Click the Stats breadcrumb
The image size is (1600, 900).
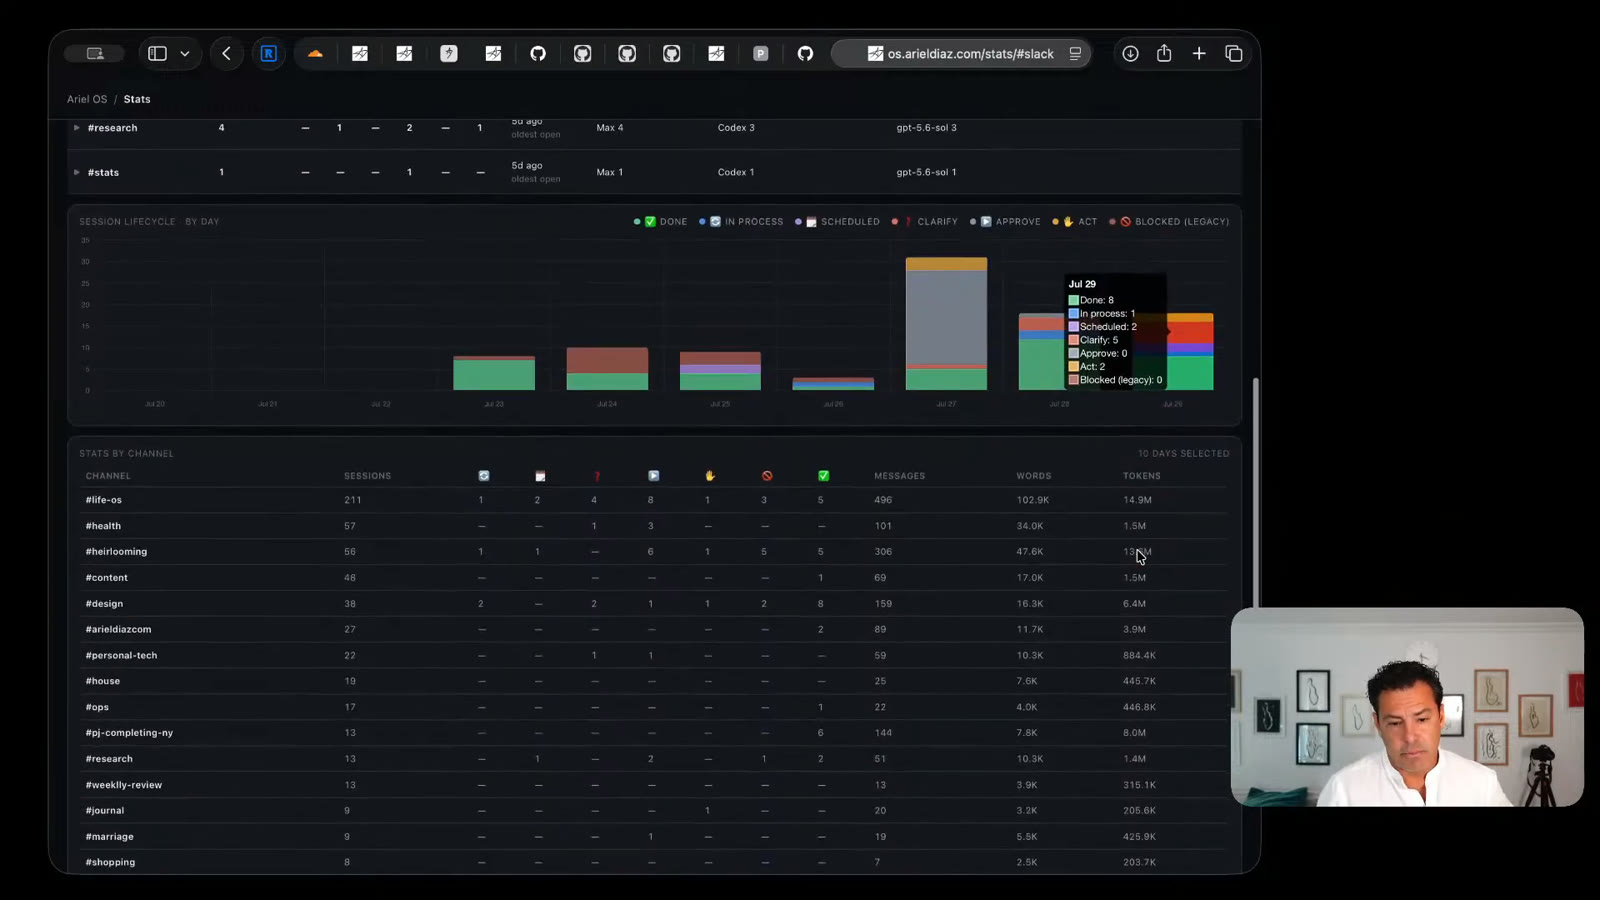[x=137, y=99]
